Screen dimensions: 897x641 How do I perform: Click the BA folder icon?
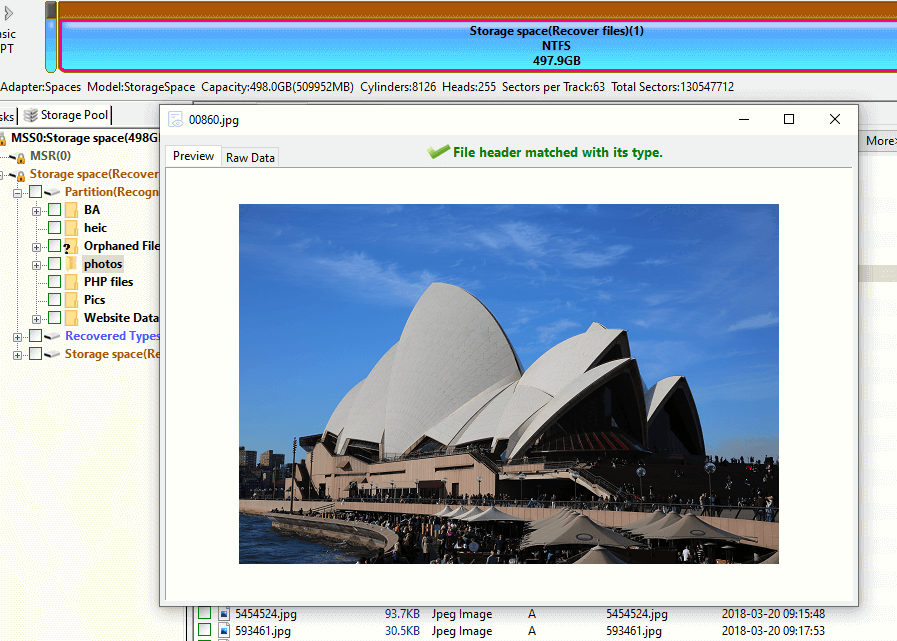tap(71, 210)
